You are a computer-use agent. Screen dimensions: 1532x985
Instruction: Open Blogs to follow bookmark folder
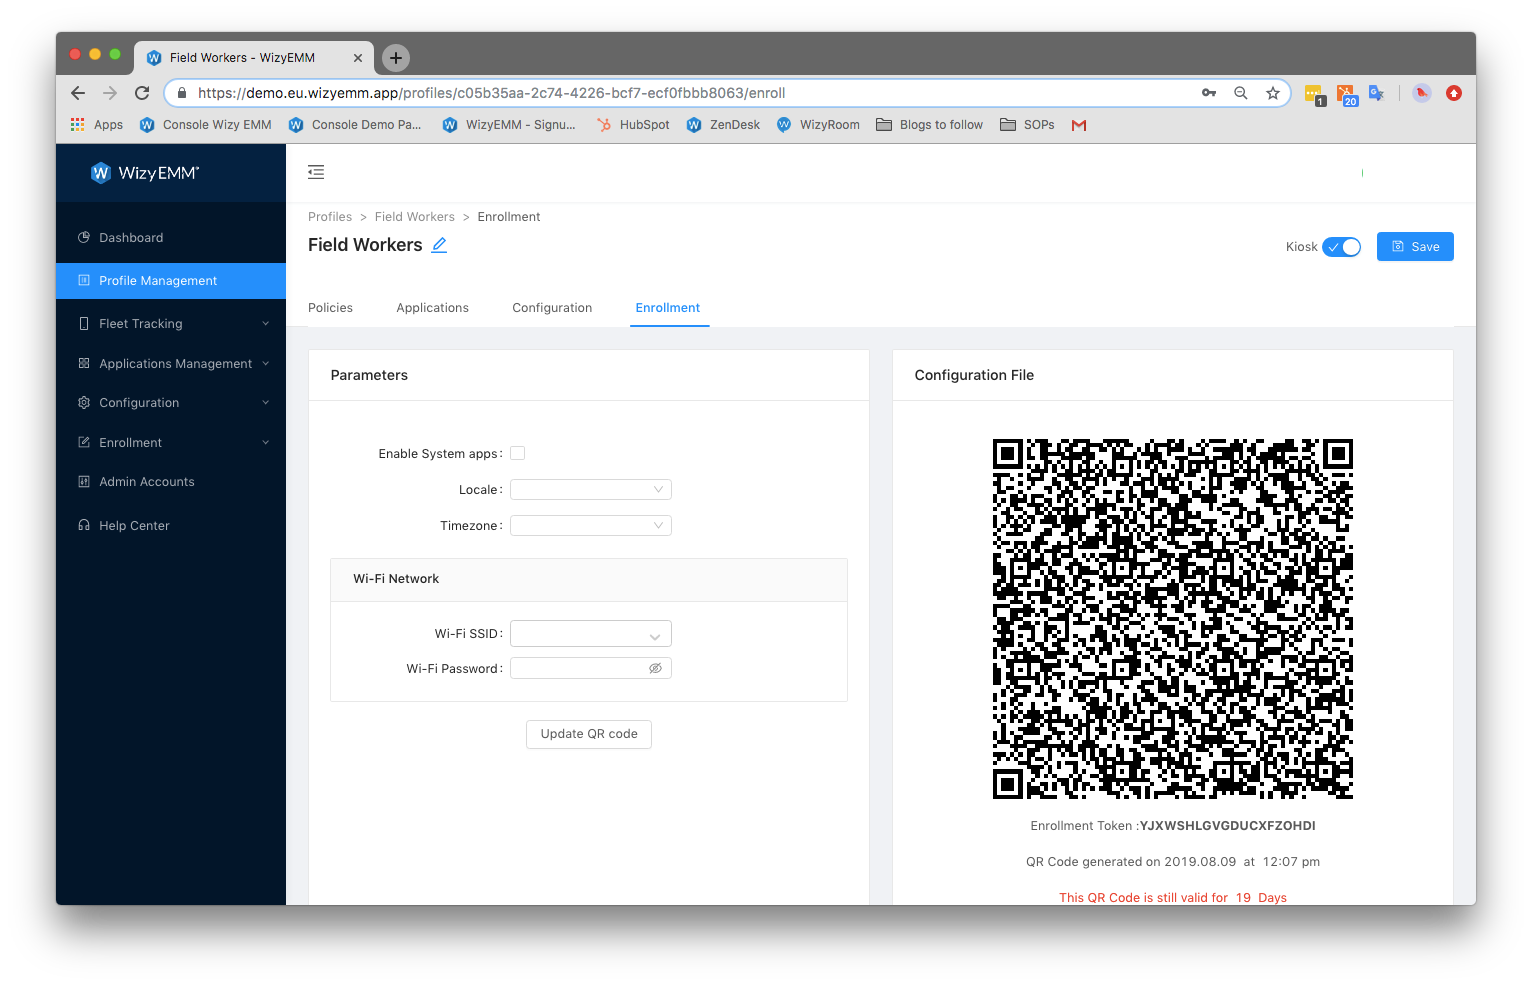930,125
